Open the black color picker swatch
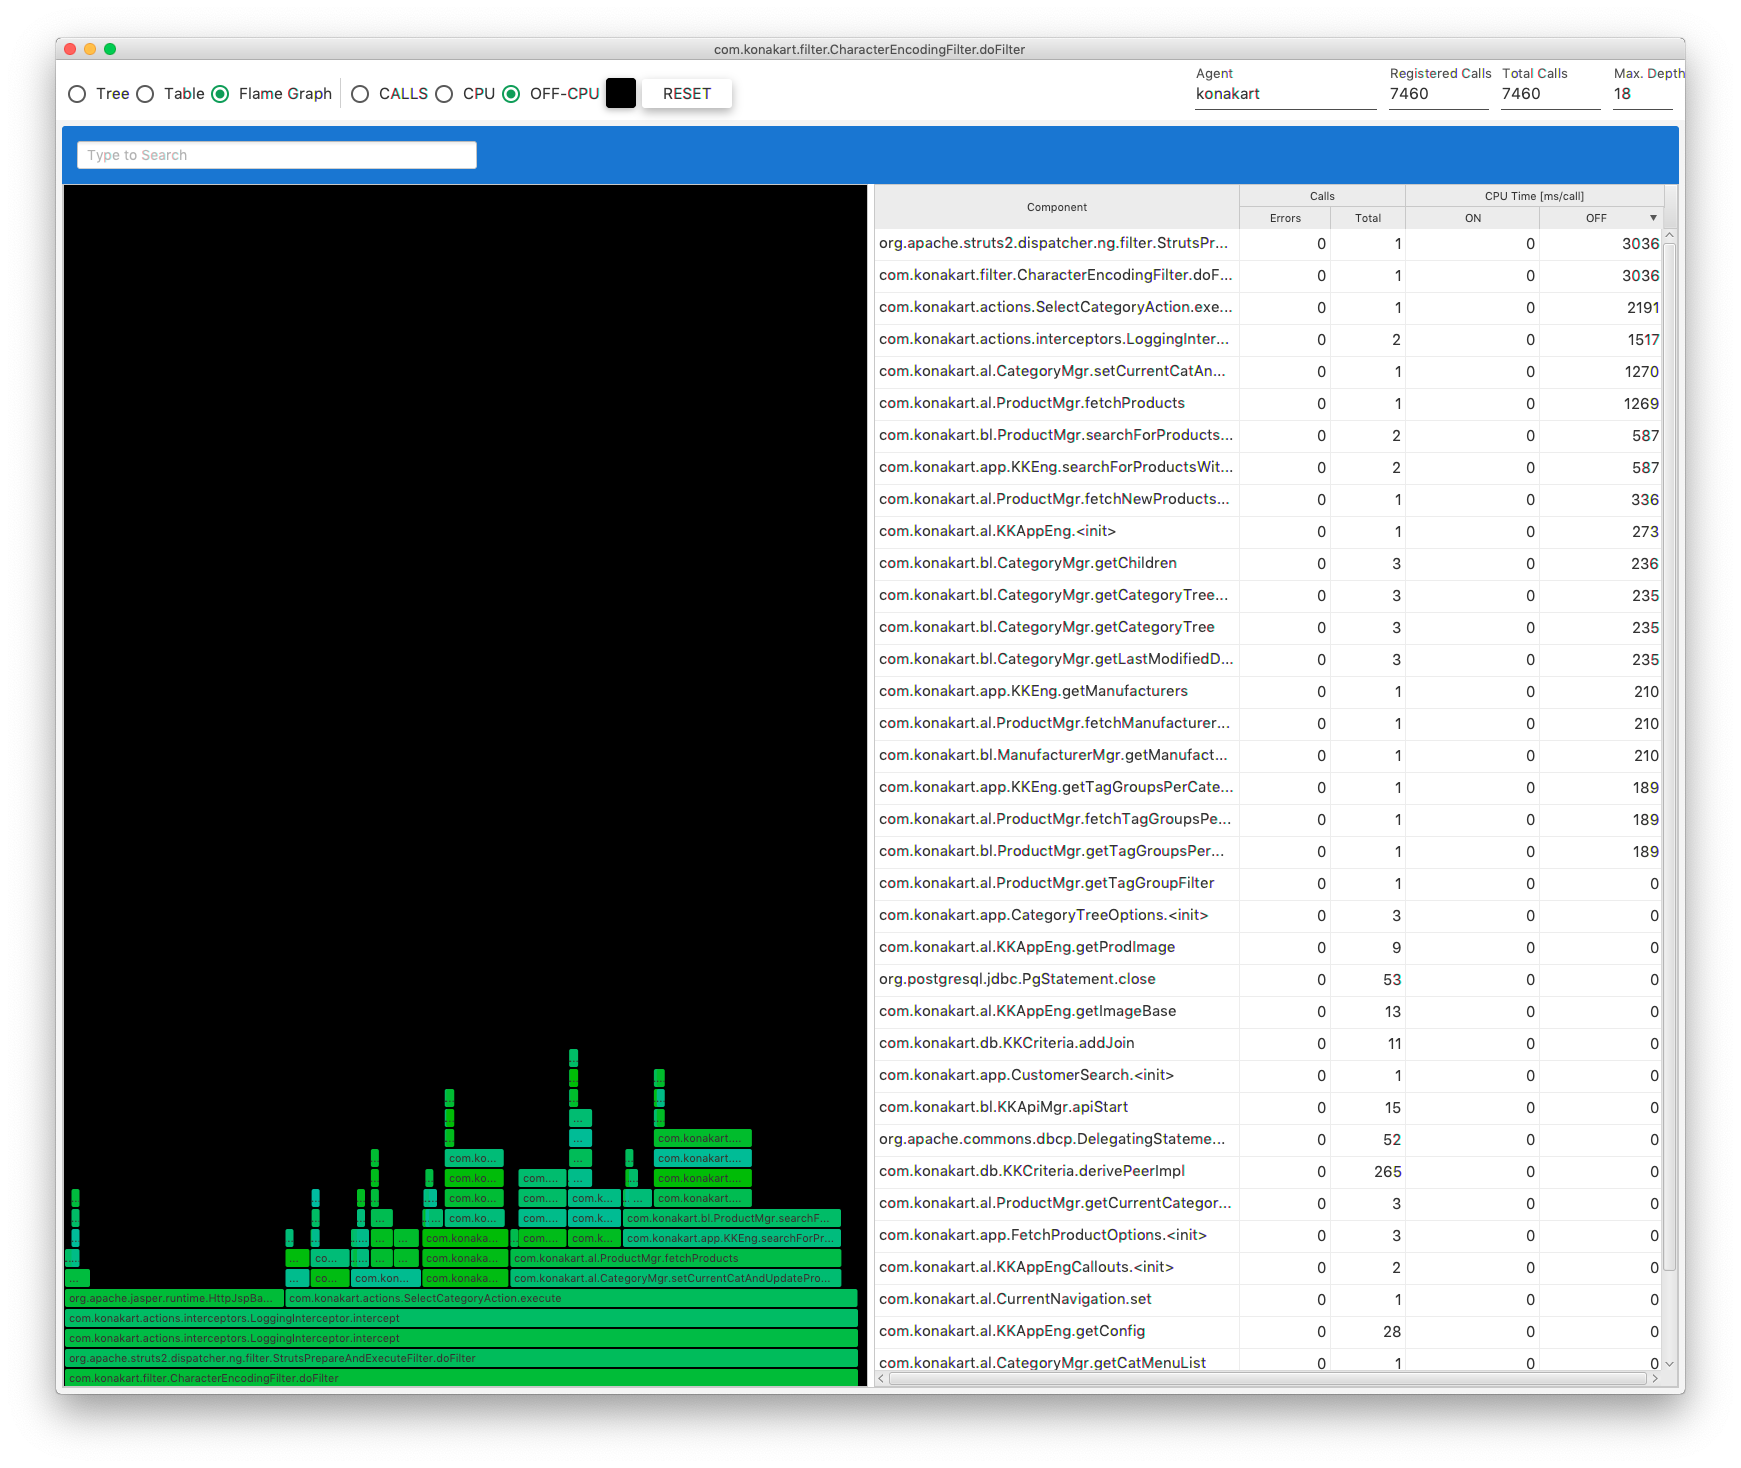Screen dimensions: 1741x1468 [621, 93]
